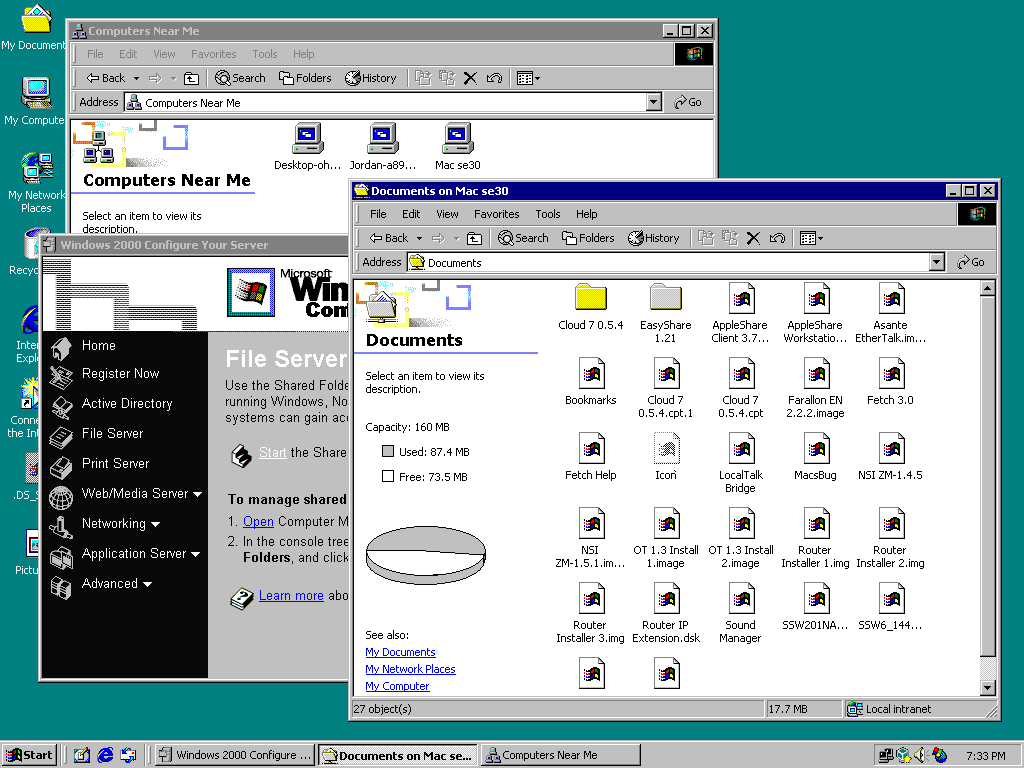The width and height of the screenshot is (1024, 768).
Task: Select Active Directory in Configure Server sidebar
Action: 127,404
